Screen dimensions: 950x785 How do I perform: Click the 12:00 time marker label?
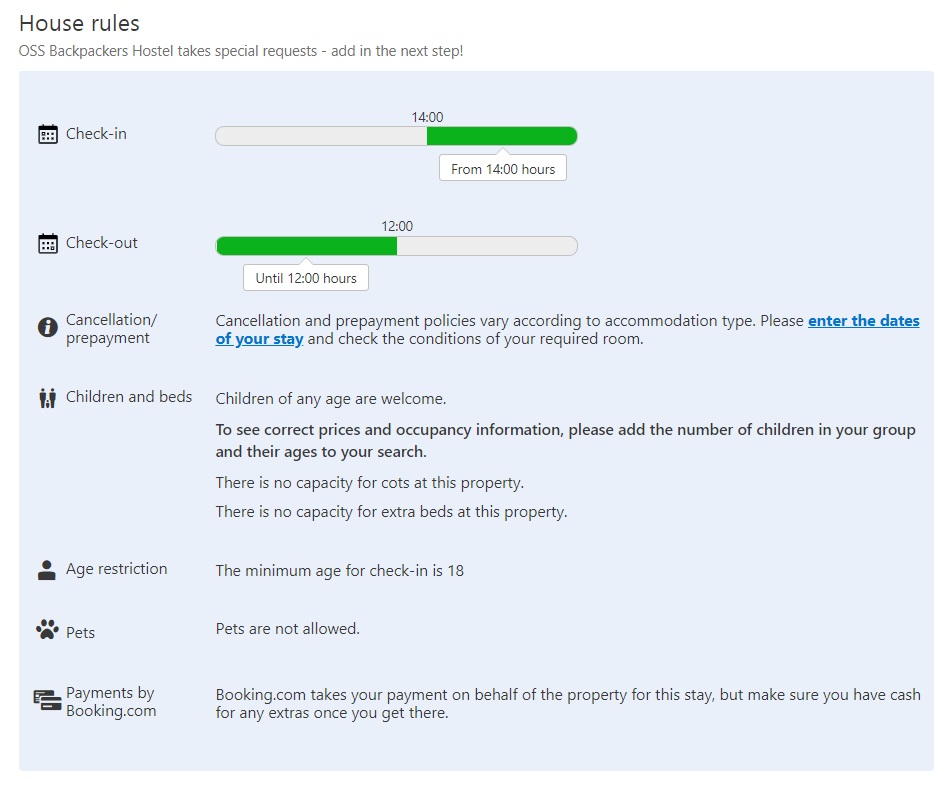click(x=397, y=226)
